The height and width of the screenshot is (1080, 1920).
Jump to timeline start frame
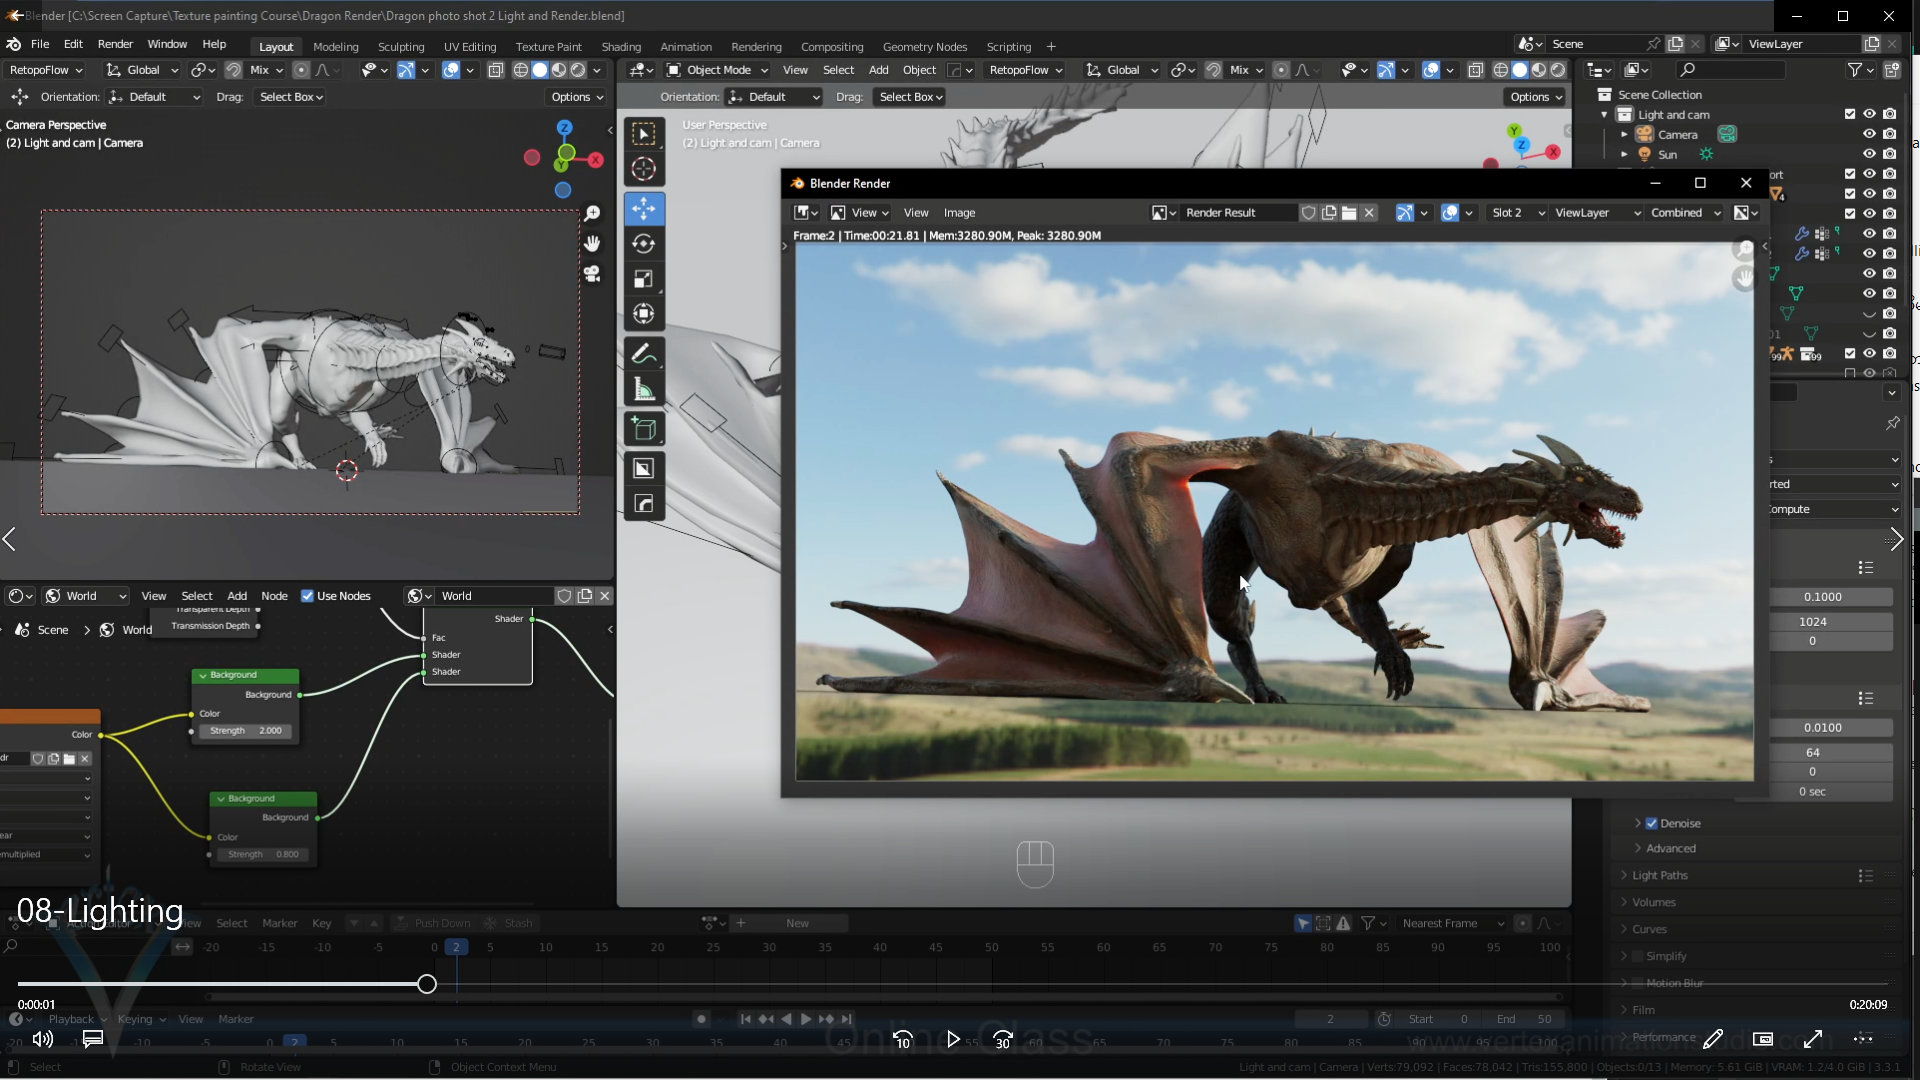point(745,1019)
